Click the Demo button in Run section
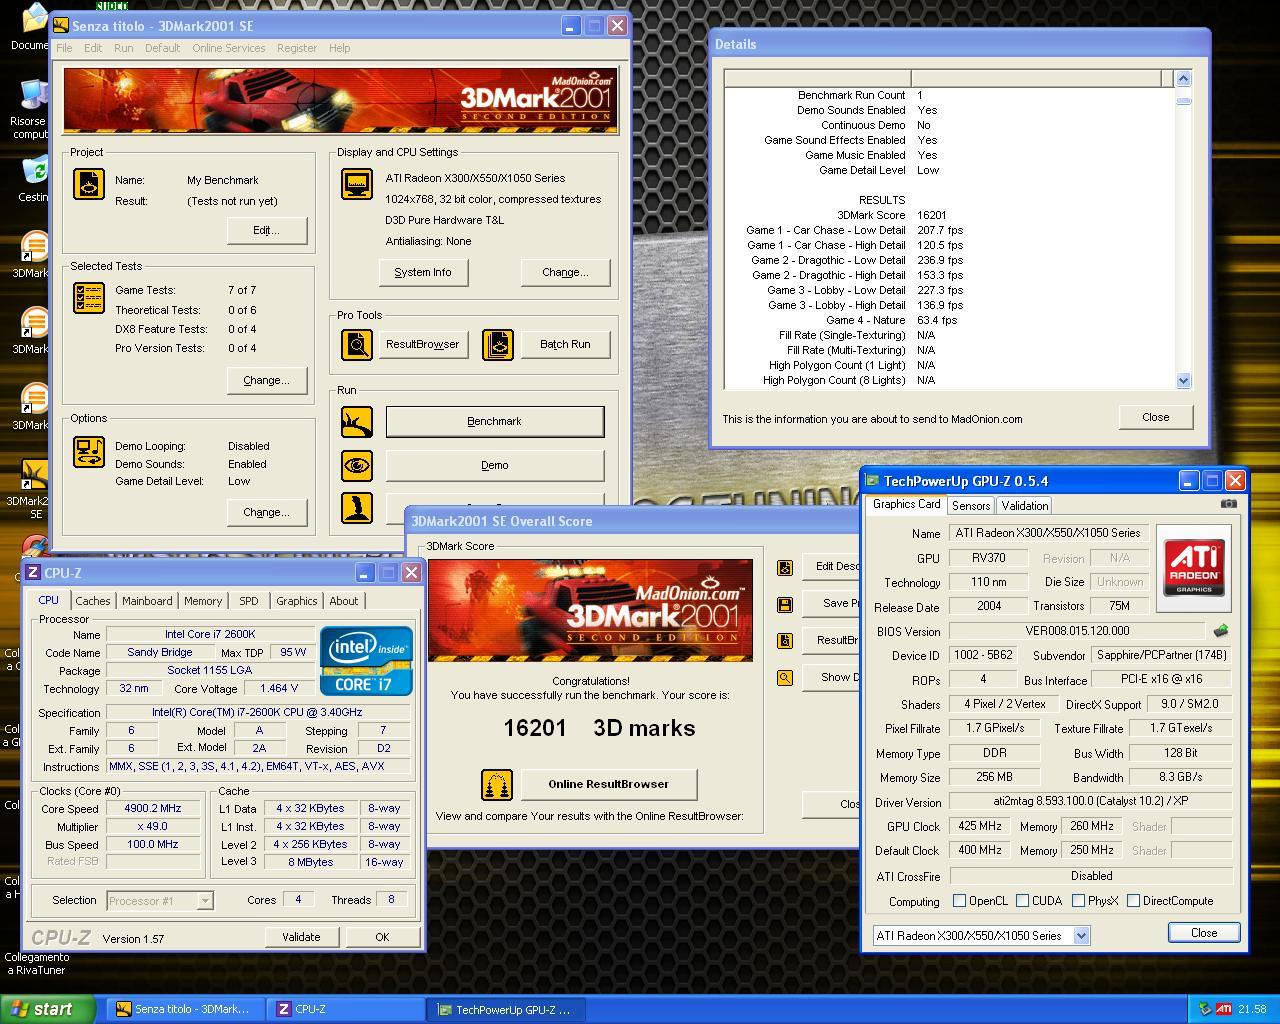 [495, 465]
